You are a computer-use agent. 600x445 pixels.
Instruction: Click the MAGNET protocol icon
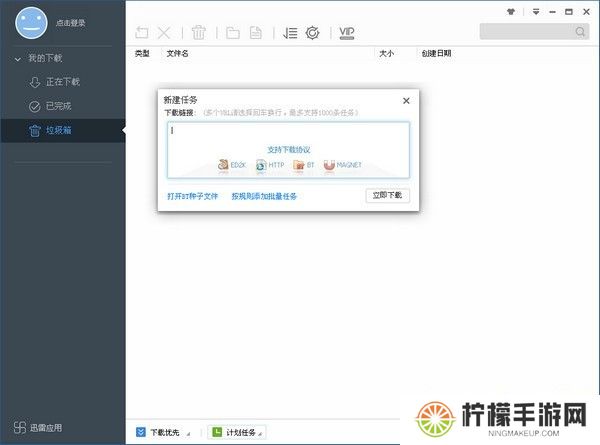pos(329,165)
